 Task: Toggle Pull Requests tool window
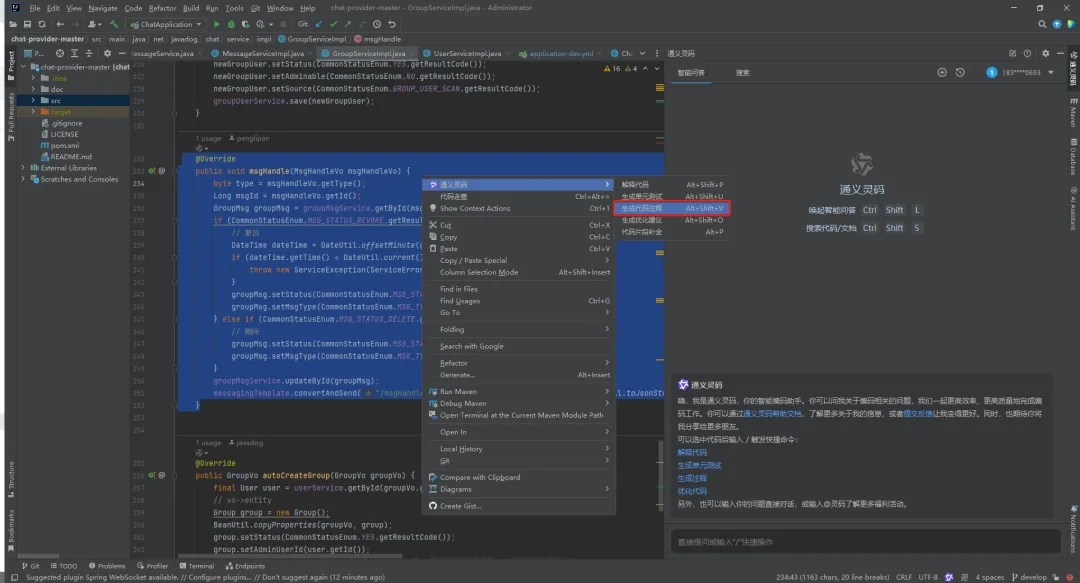10,117
